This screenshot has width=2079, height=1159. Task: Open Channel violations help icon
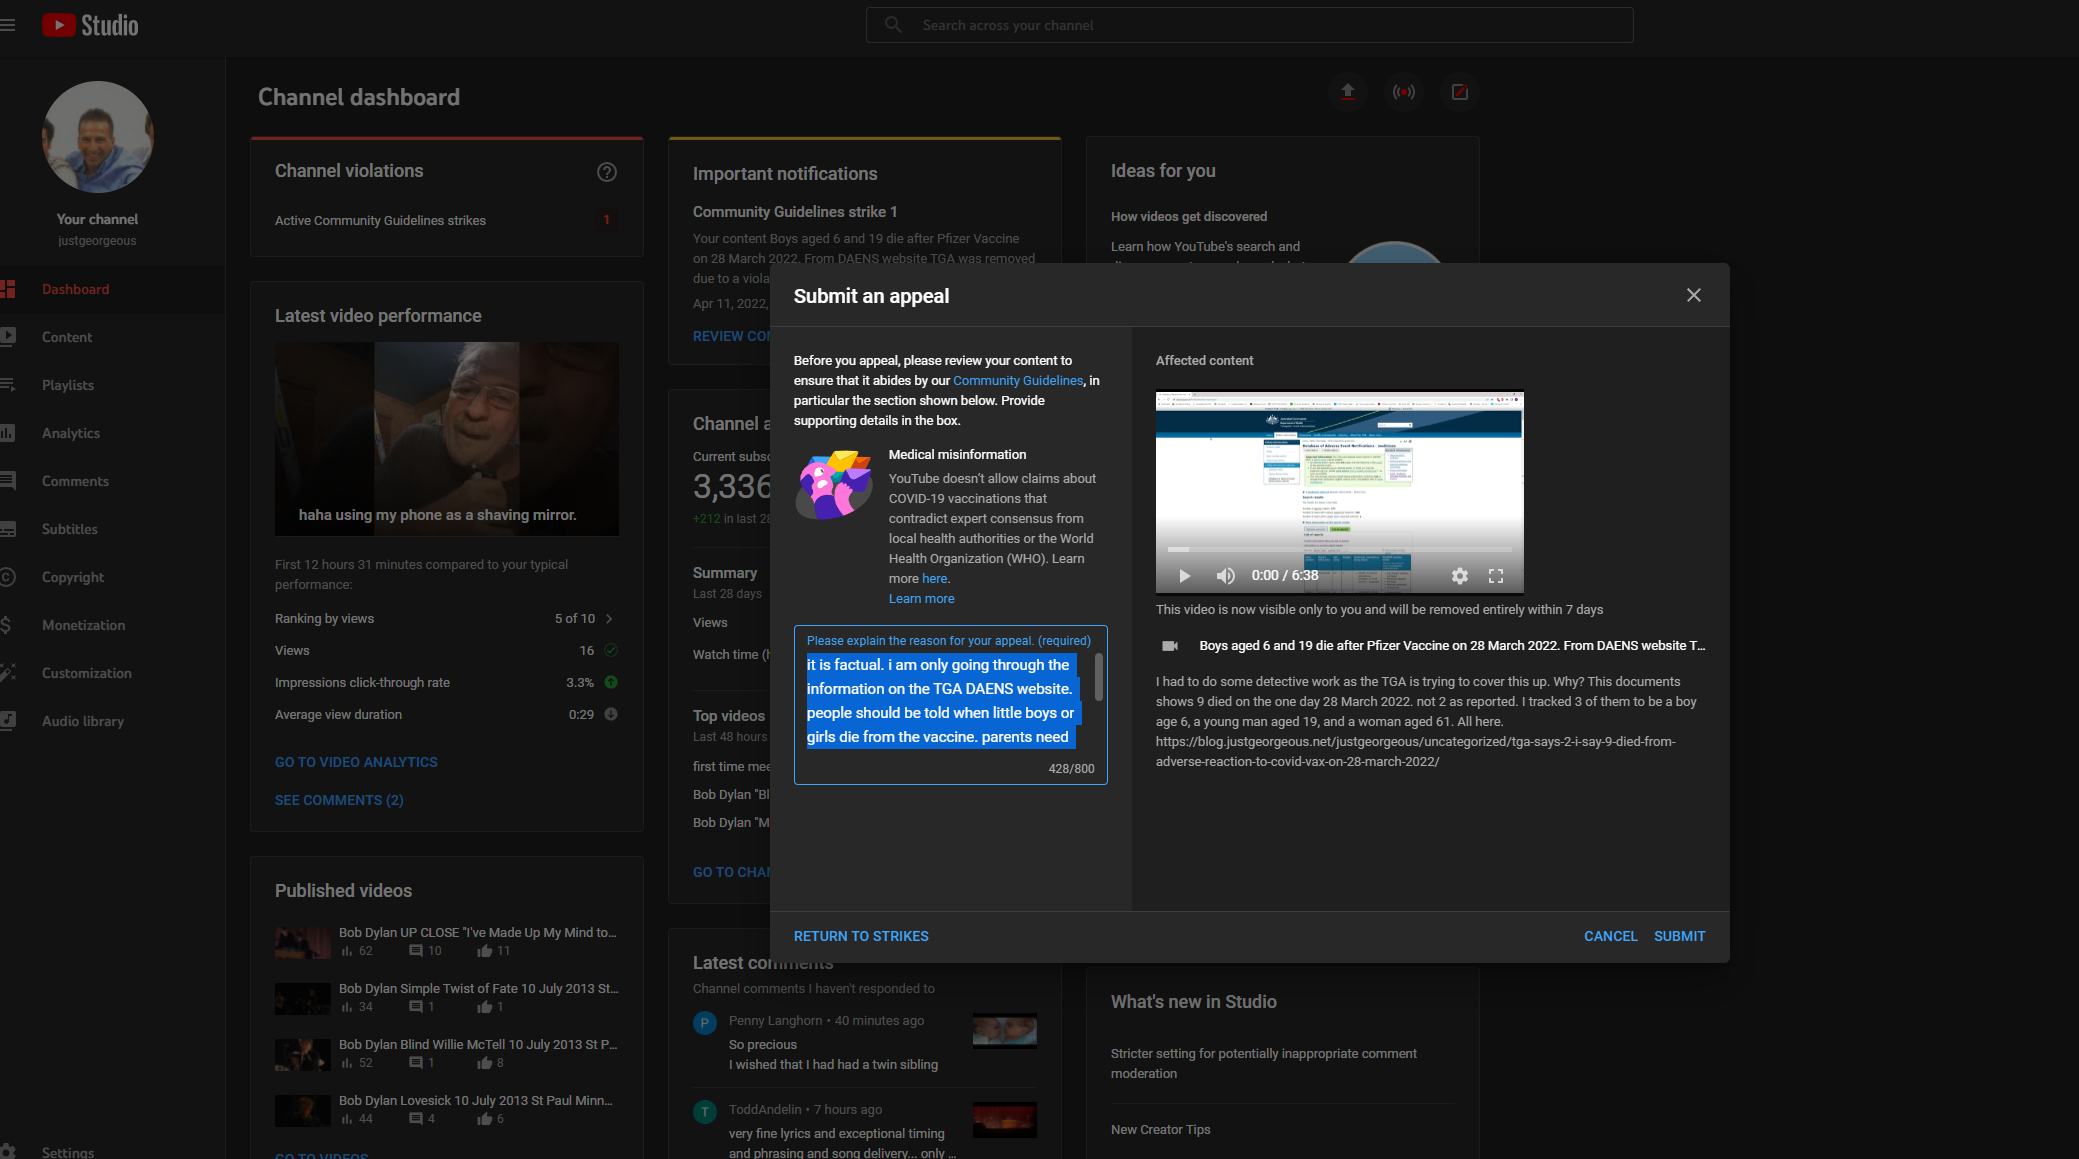pyautogui.click(x=607, y=172)
